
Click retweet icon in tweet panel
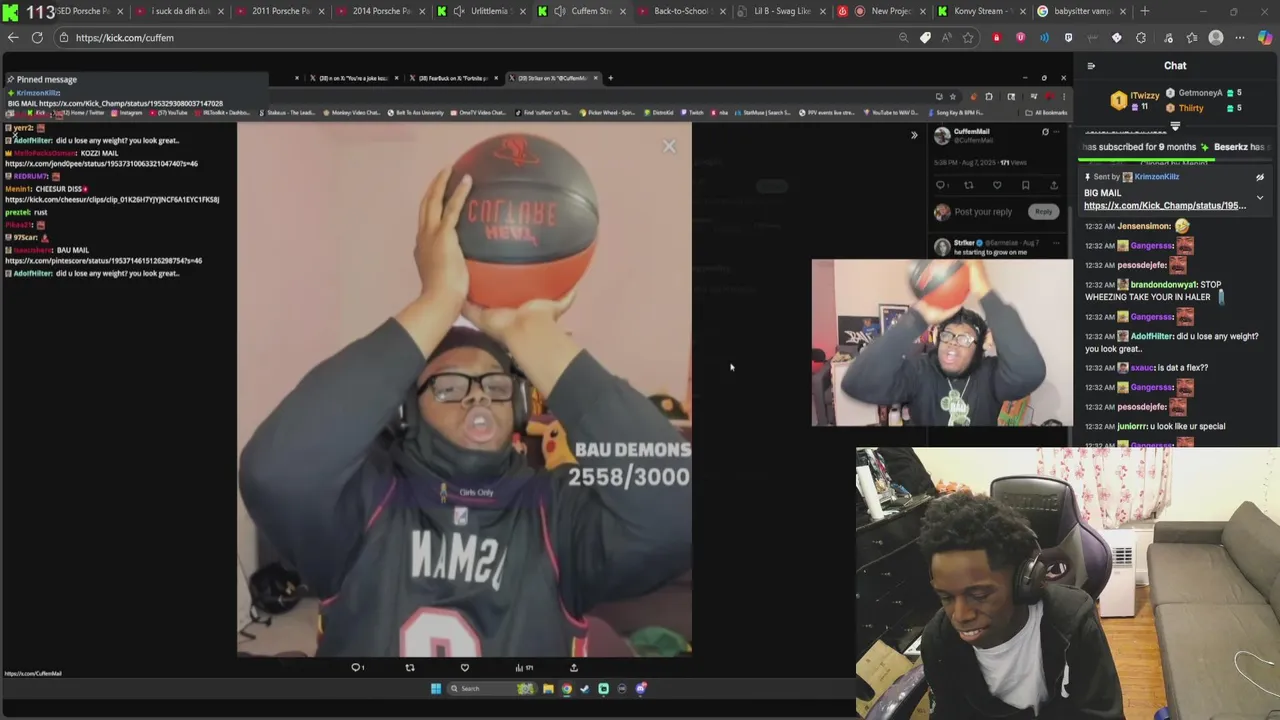coord(968,185)
